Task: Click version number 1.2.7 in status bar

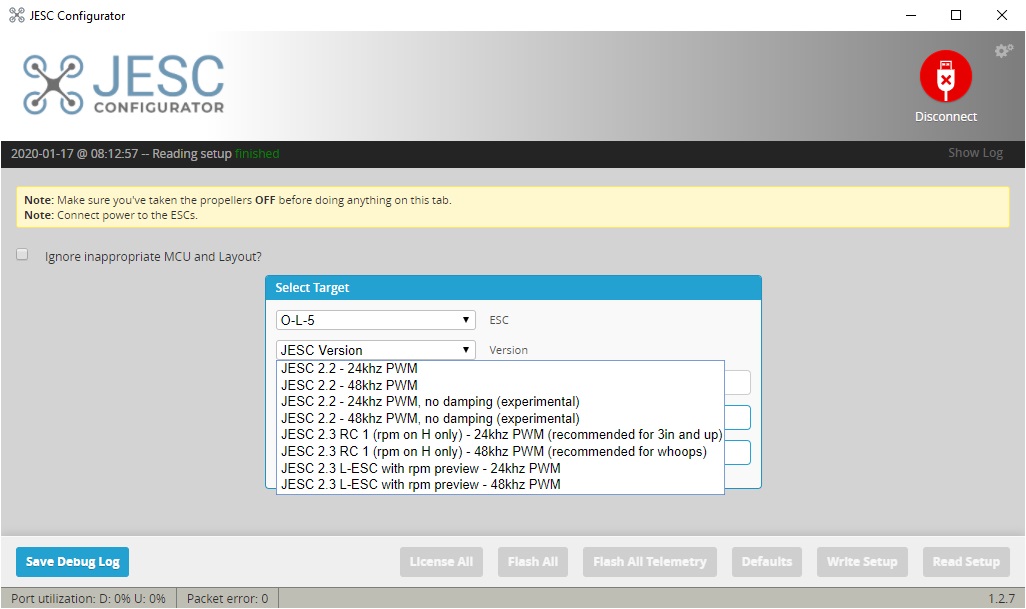Action: click(x=1001, y=599)
